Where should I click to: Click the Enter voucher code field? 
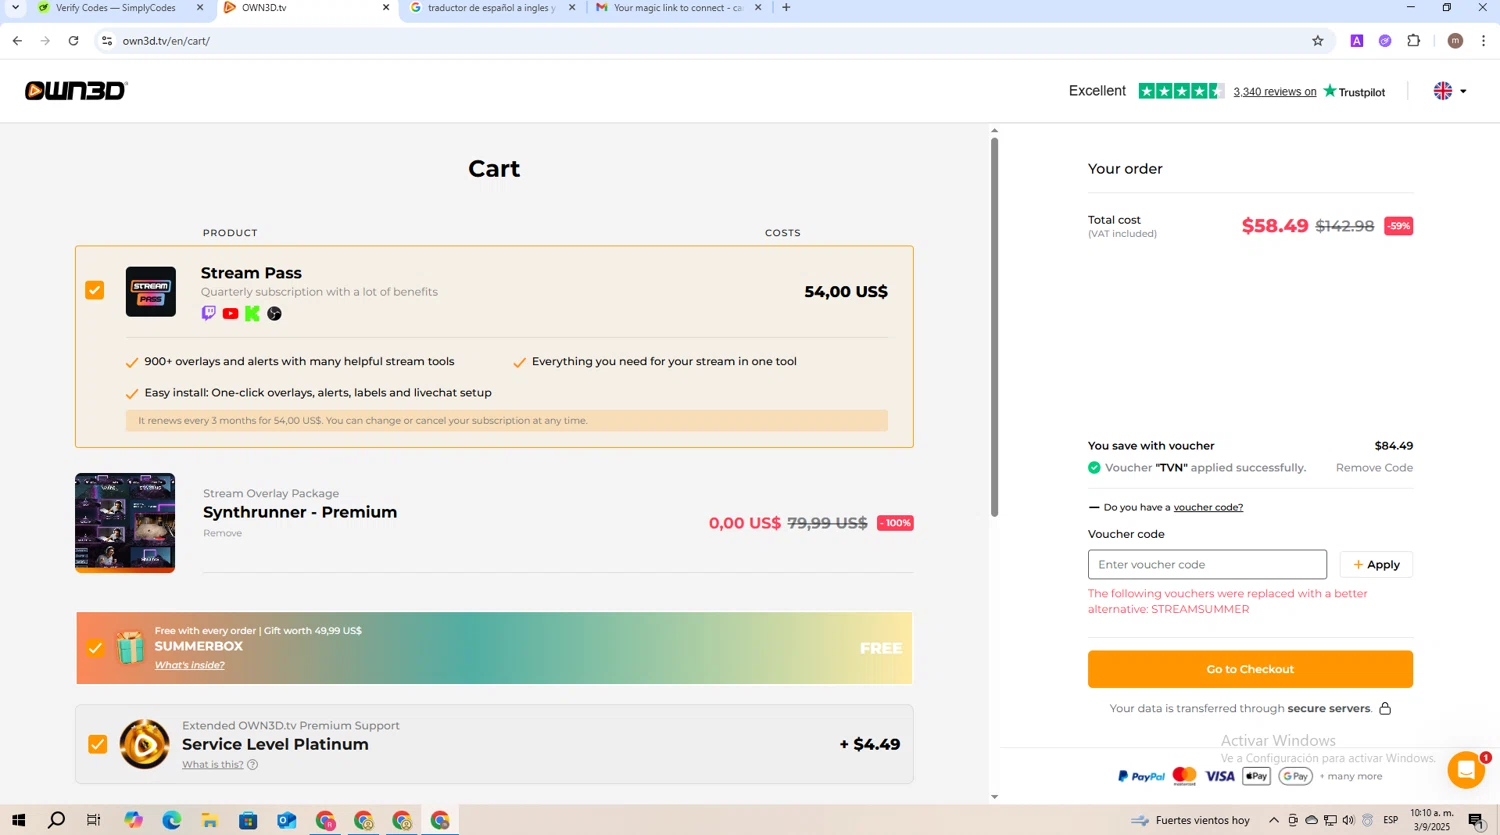[1207, 565]
